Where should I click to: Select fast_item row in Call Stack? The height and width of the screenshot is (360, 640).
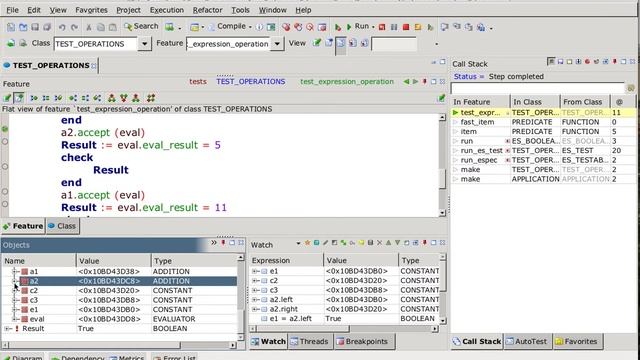pos(543,122)
